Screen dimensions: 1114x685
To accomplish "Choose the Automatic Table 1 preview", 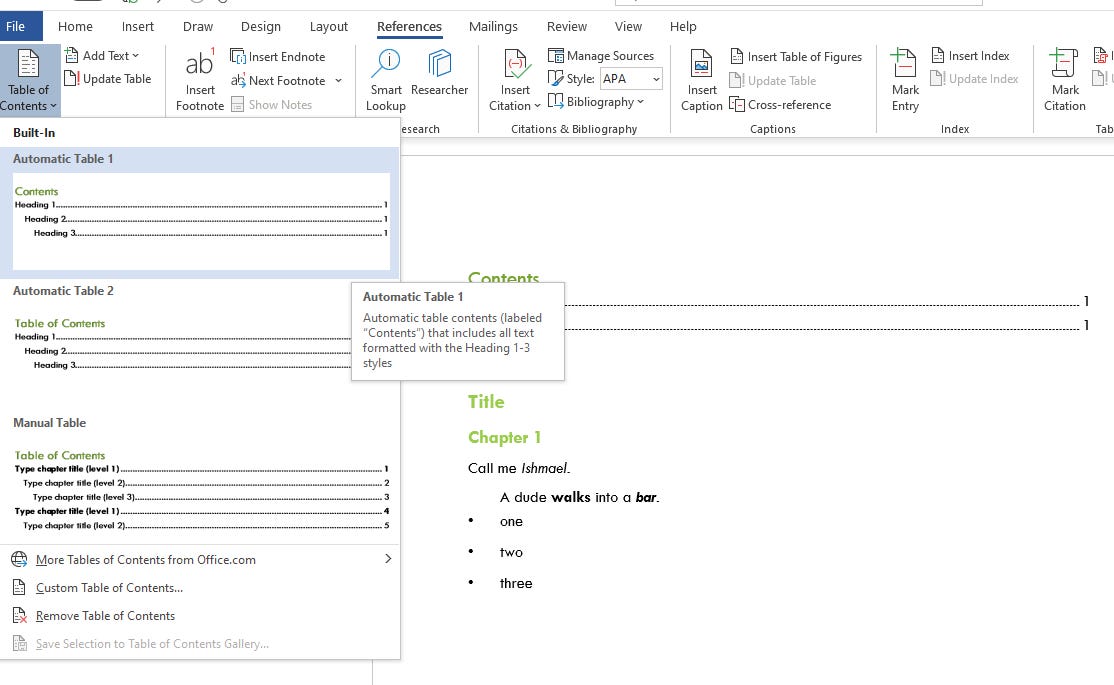I will (x=201, y=221).
